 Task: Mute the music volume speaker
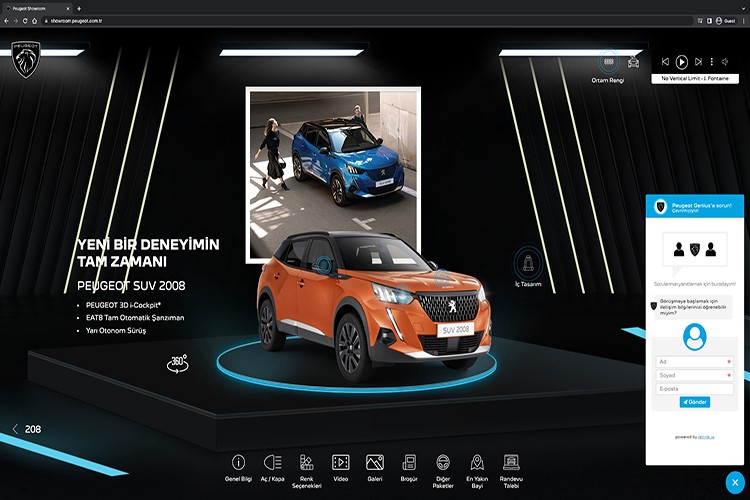(726, 62)
